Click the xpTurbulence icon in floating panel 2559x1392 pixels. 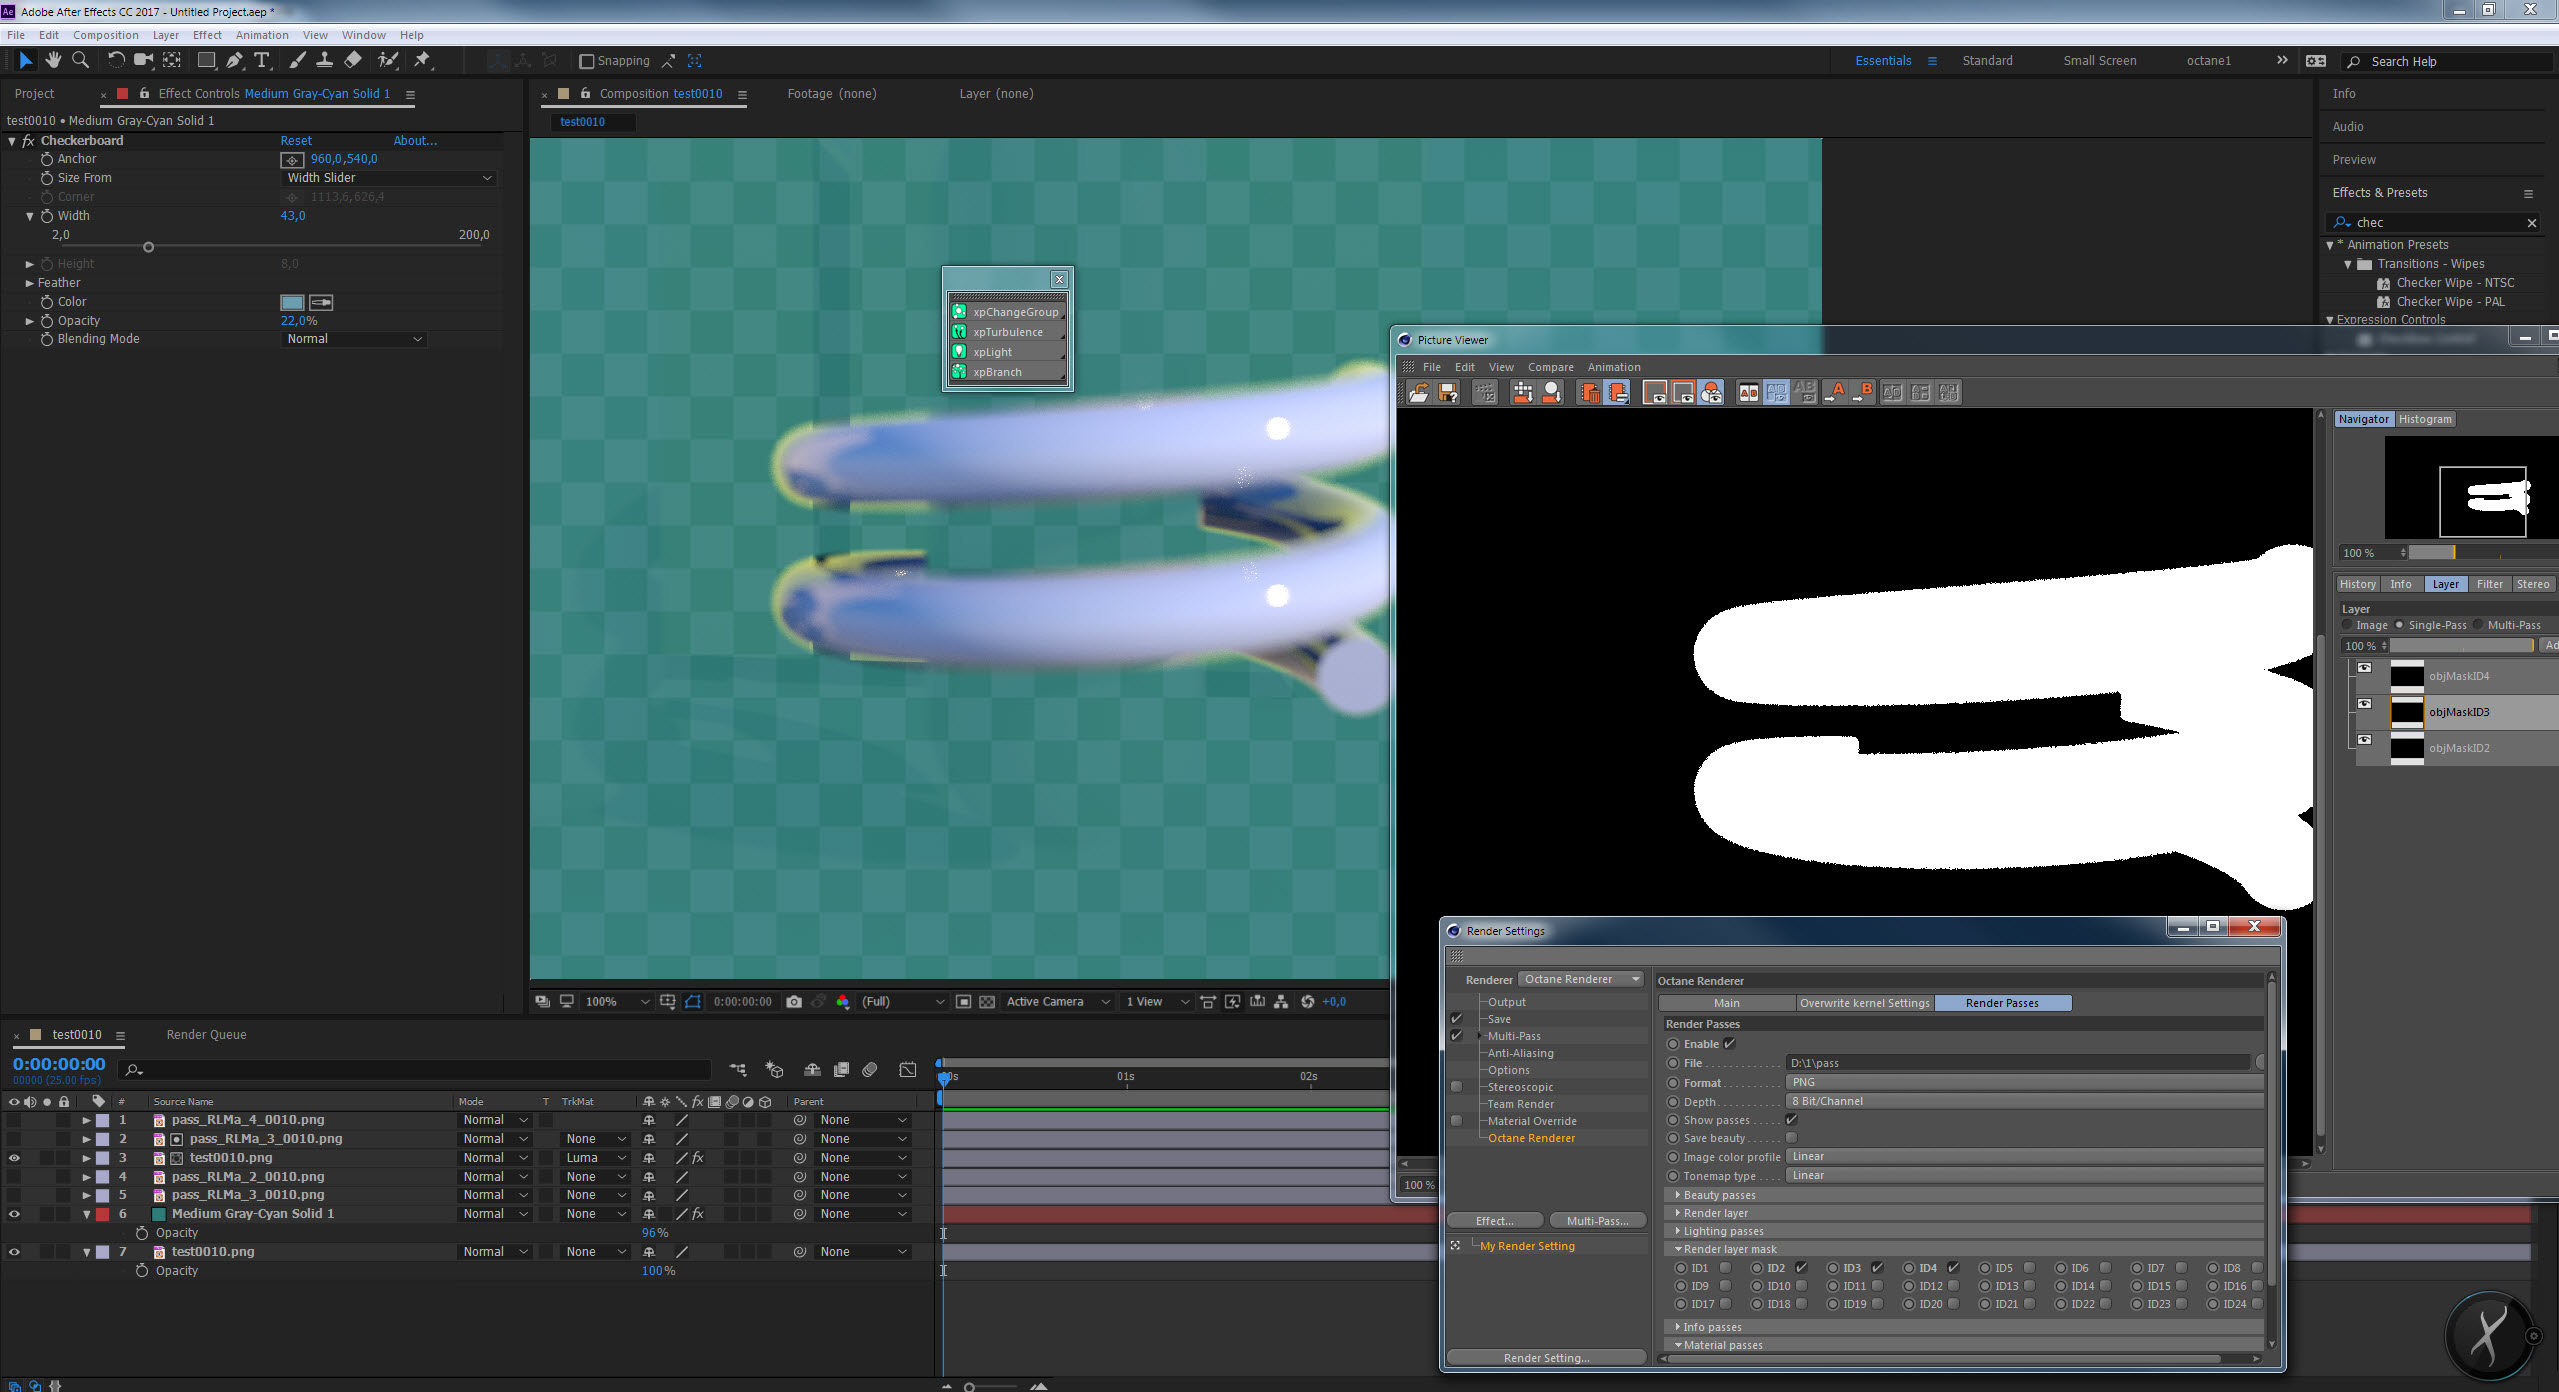click(959, 332)
